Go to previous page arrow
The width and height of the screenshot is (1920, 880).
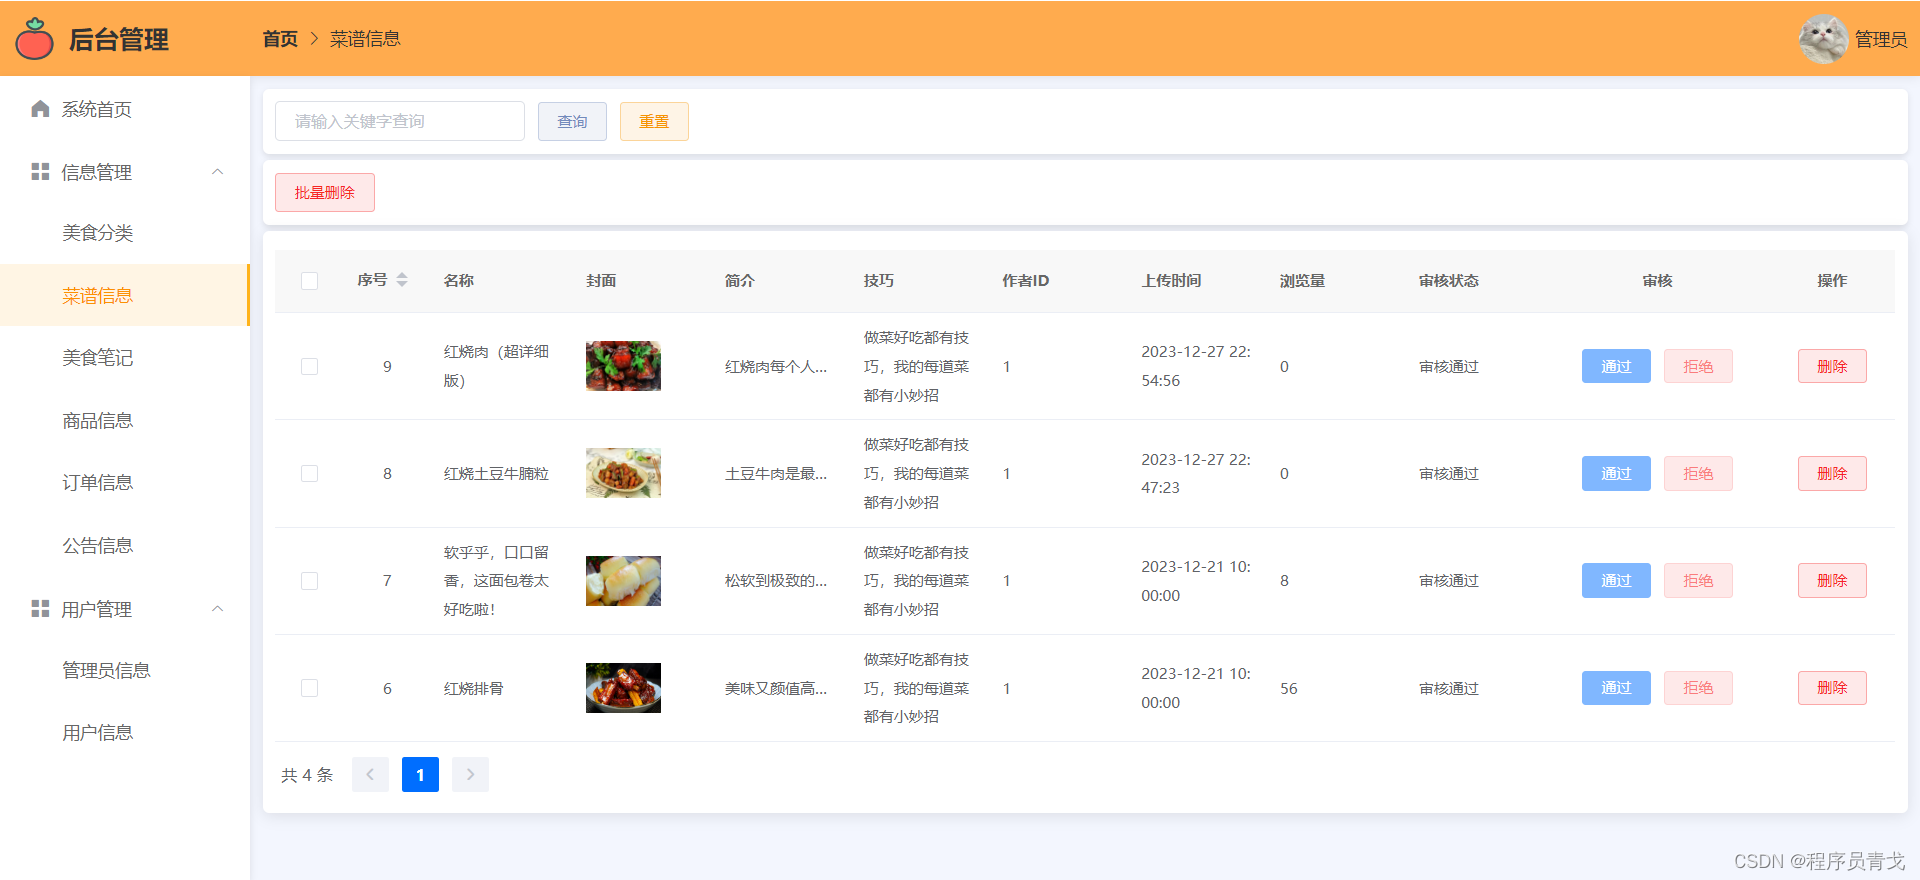[x=370, y=774]
